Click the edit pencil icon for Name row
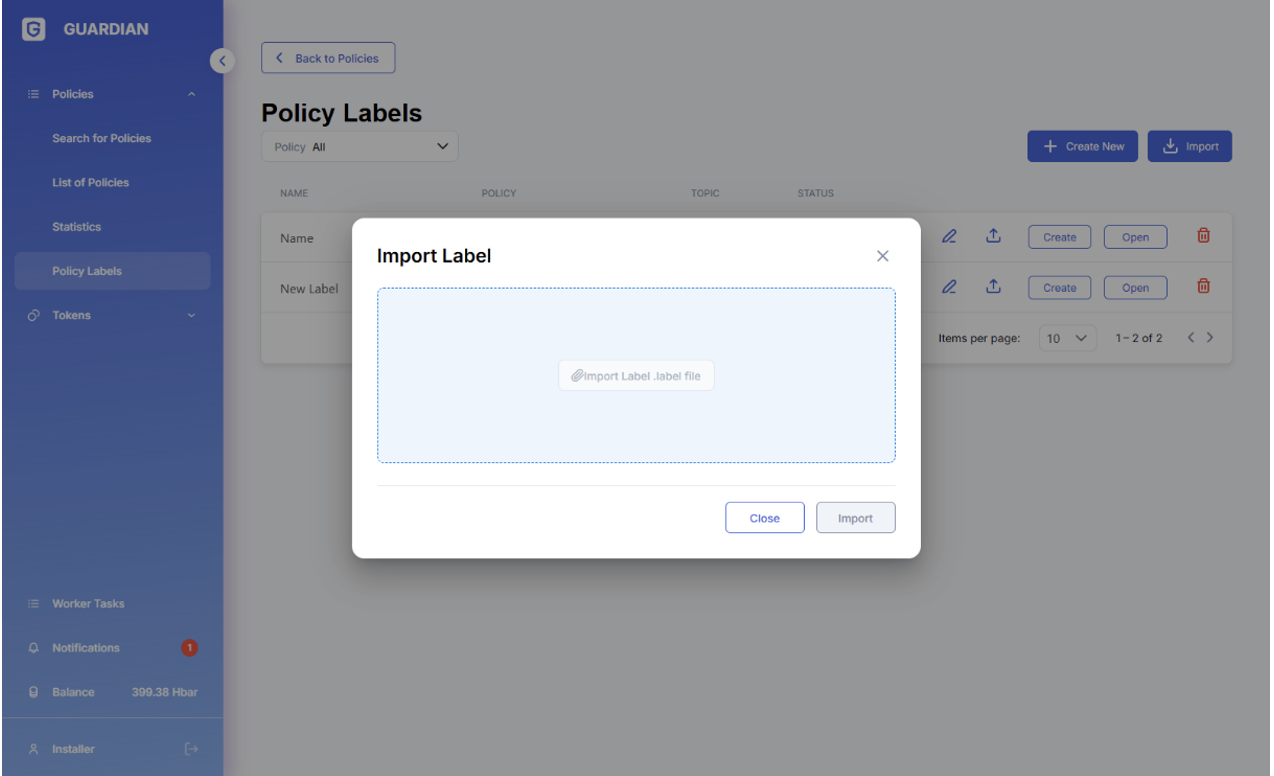The width and height of the screenshot is (1274, 776). (x=949, y=237)
